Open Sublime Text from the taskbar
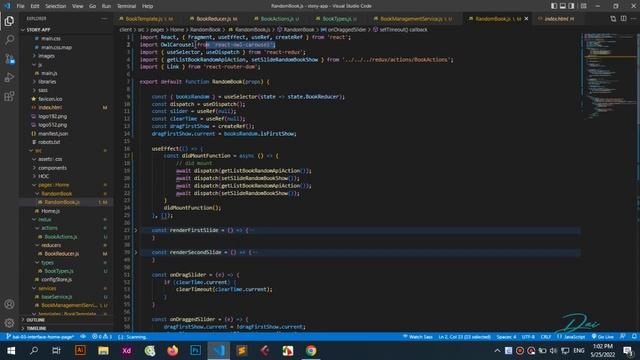The image size is (640, 360). 242,351
